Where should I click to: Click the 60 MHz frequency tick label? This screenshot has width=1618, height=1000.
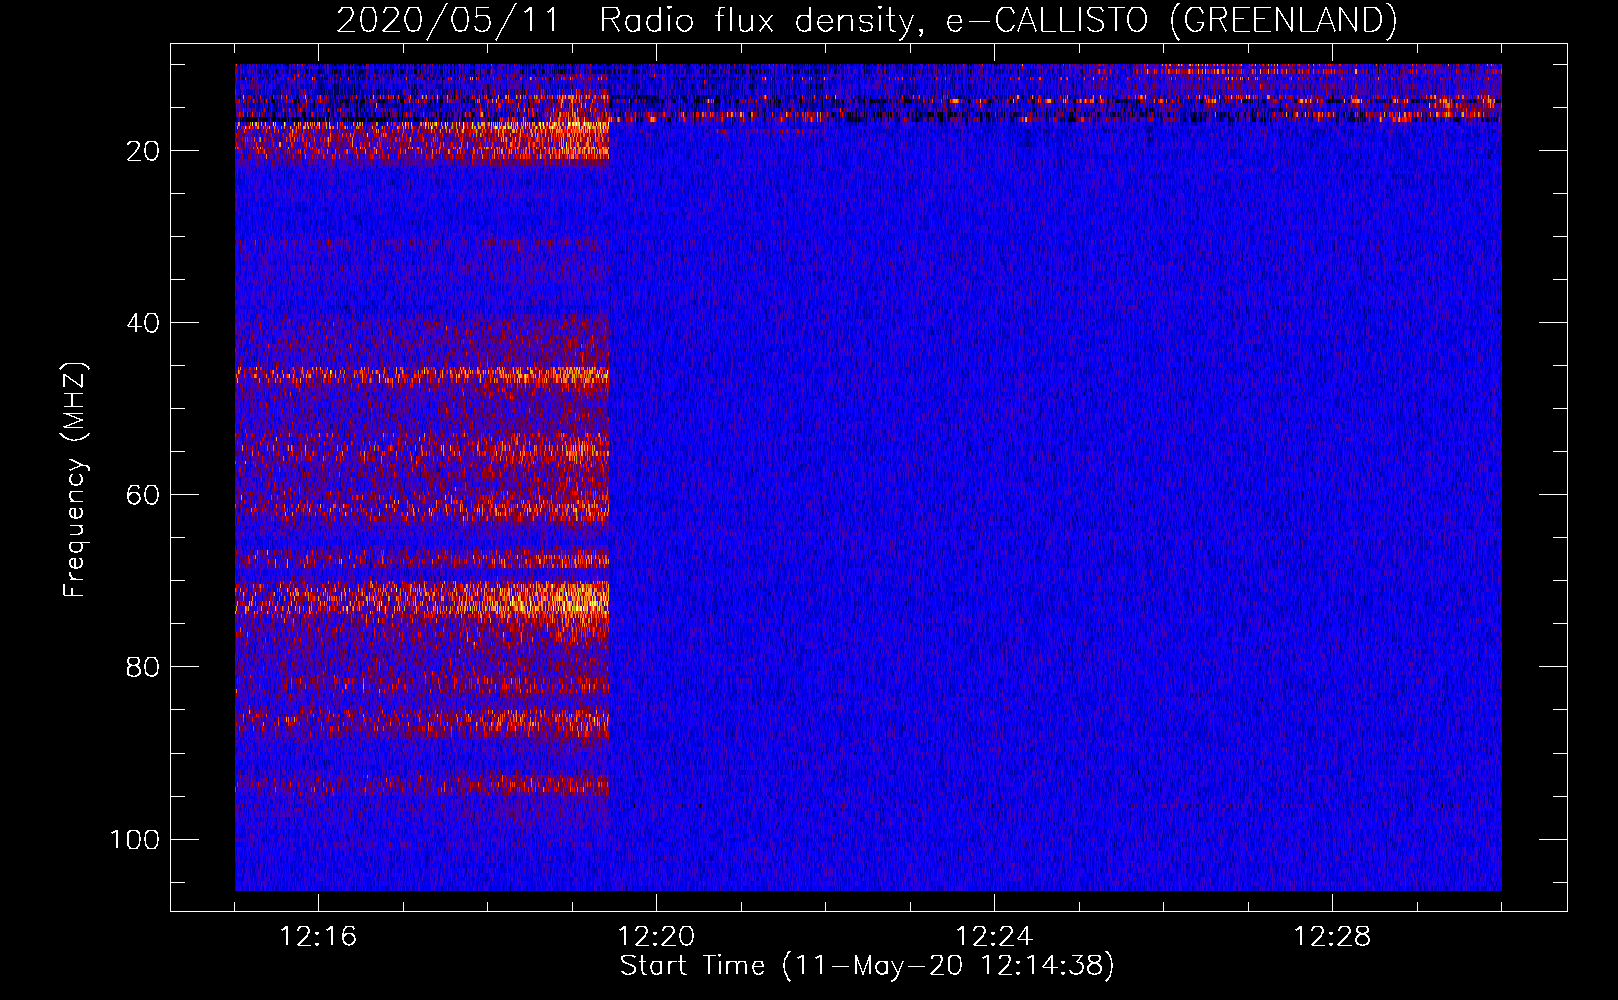pyautogui.click(x=143, y=495)
